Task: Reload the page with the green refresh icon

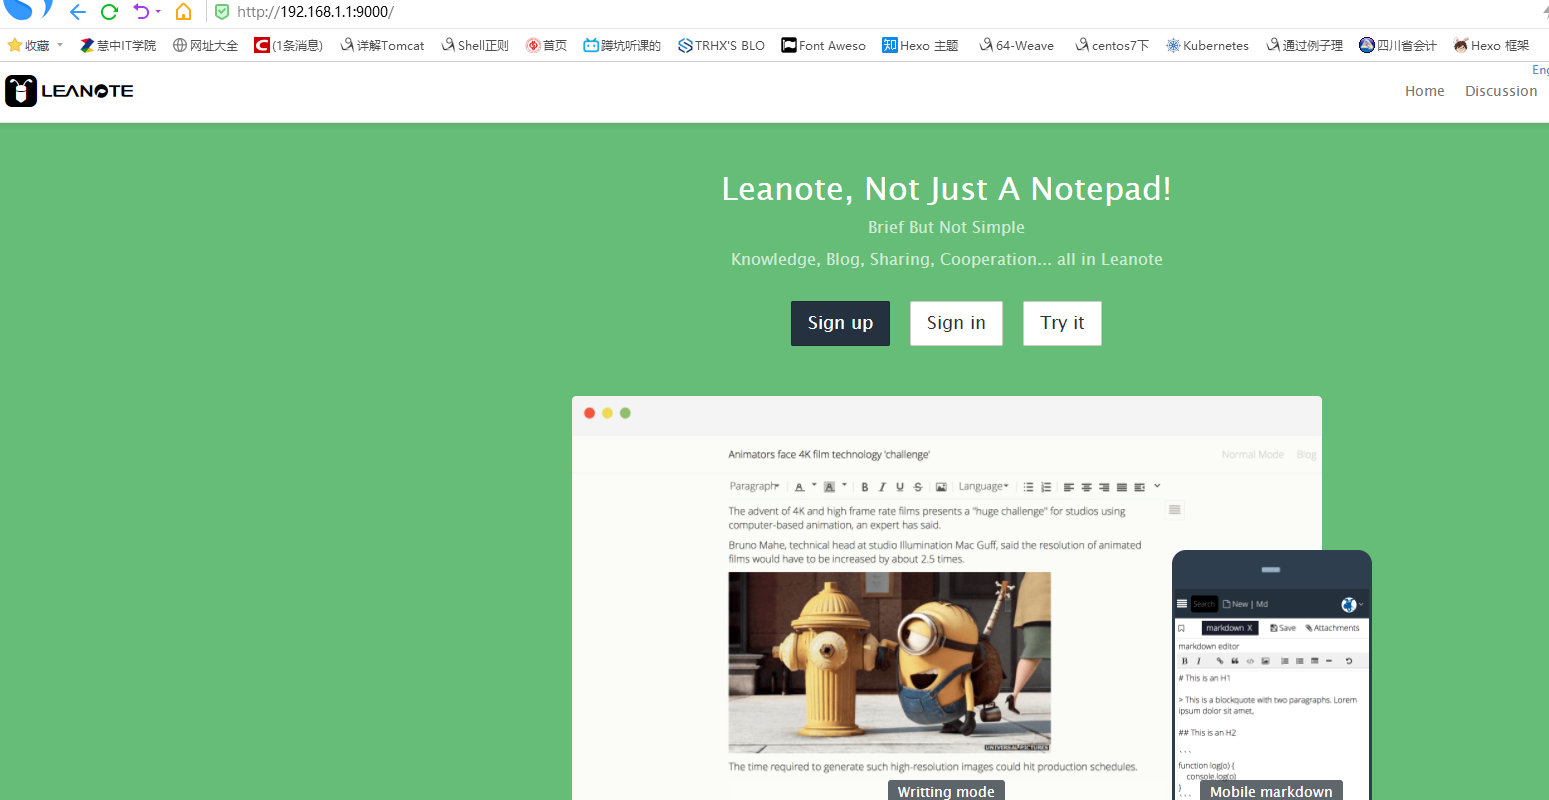Action: point(110,12)
